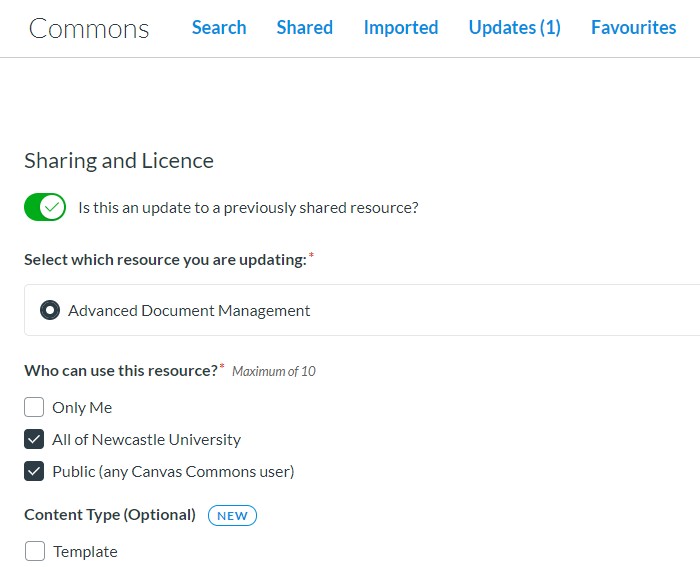Click the 'Sharing and Licence' heading
Image resolution: width=700 pixels, height=567 pixels.
(x=119, y=161)
